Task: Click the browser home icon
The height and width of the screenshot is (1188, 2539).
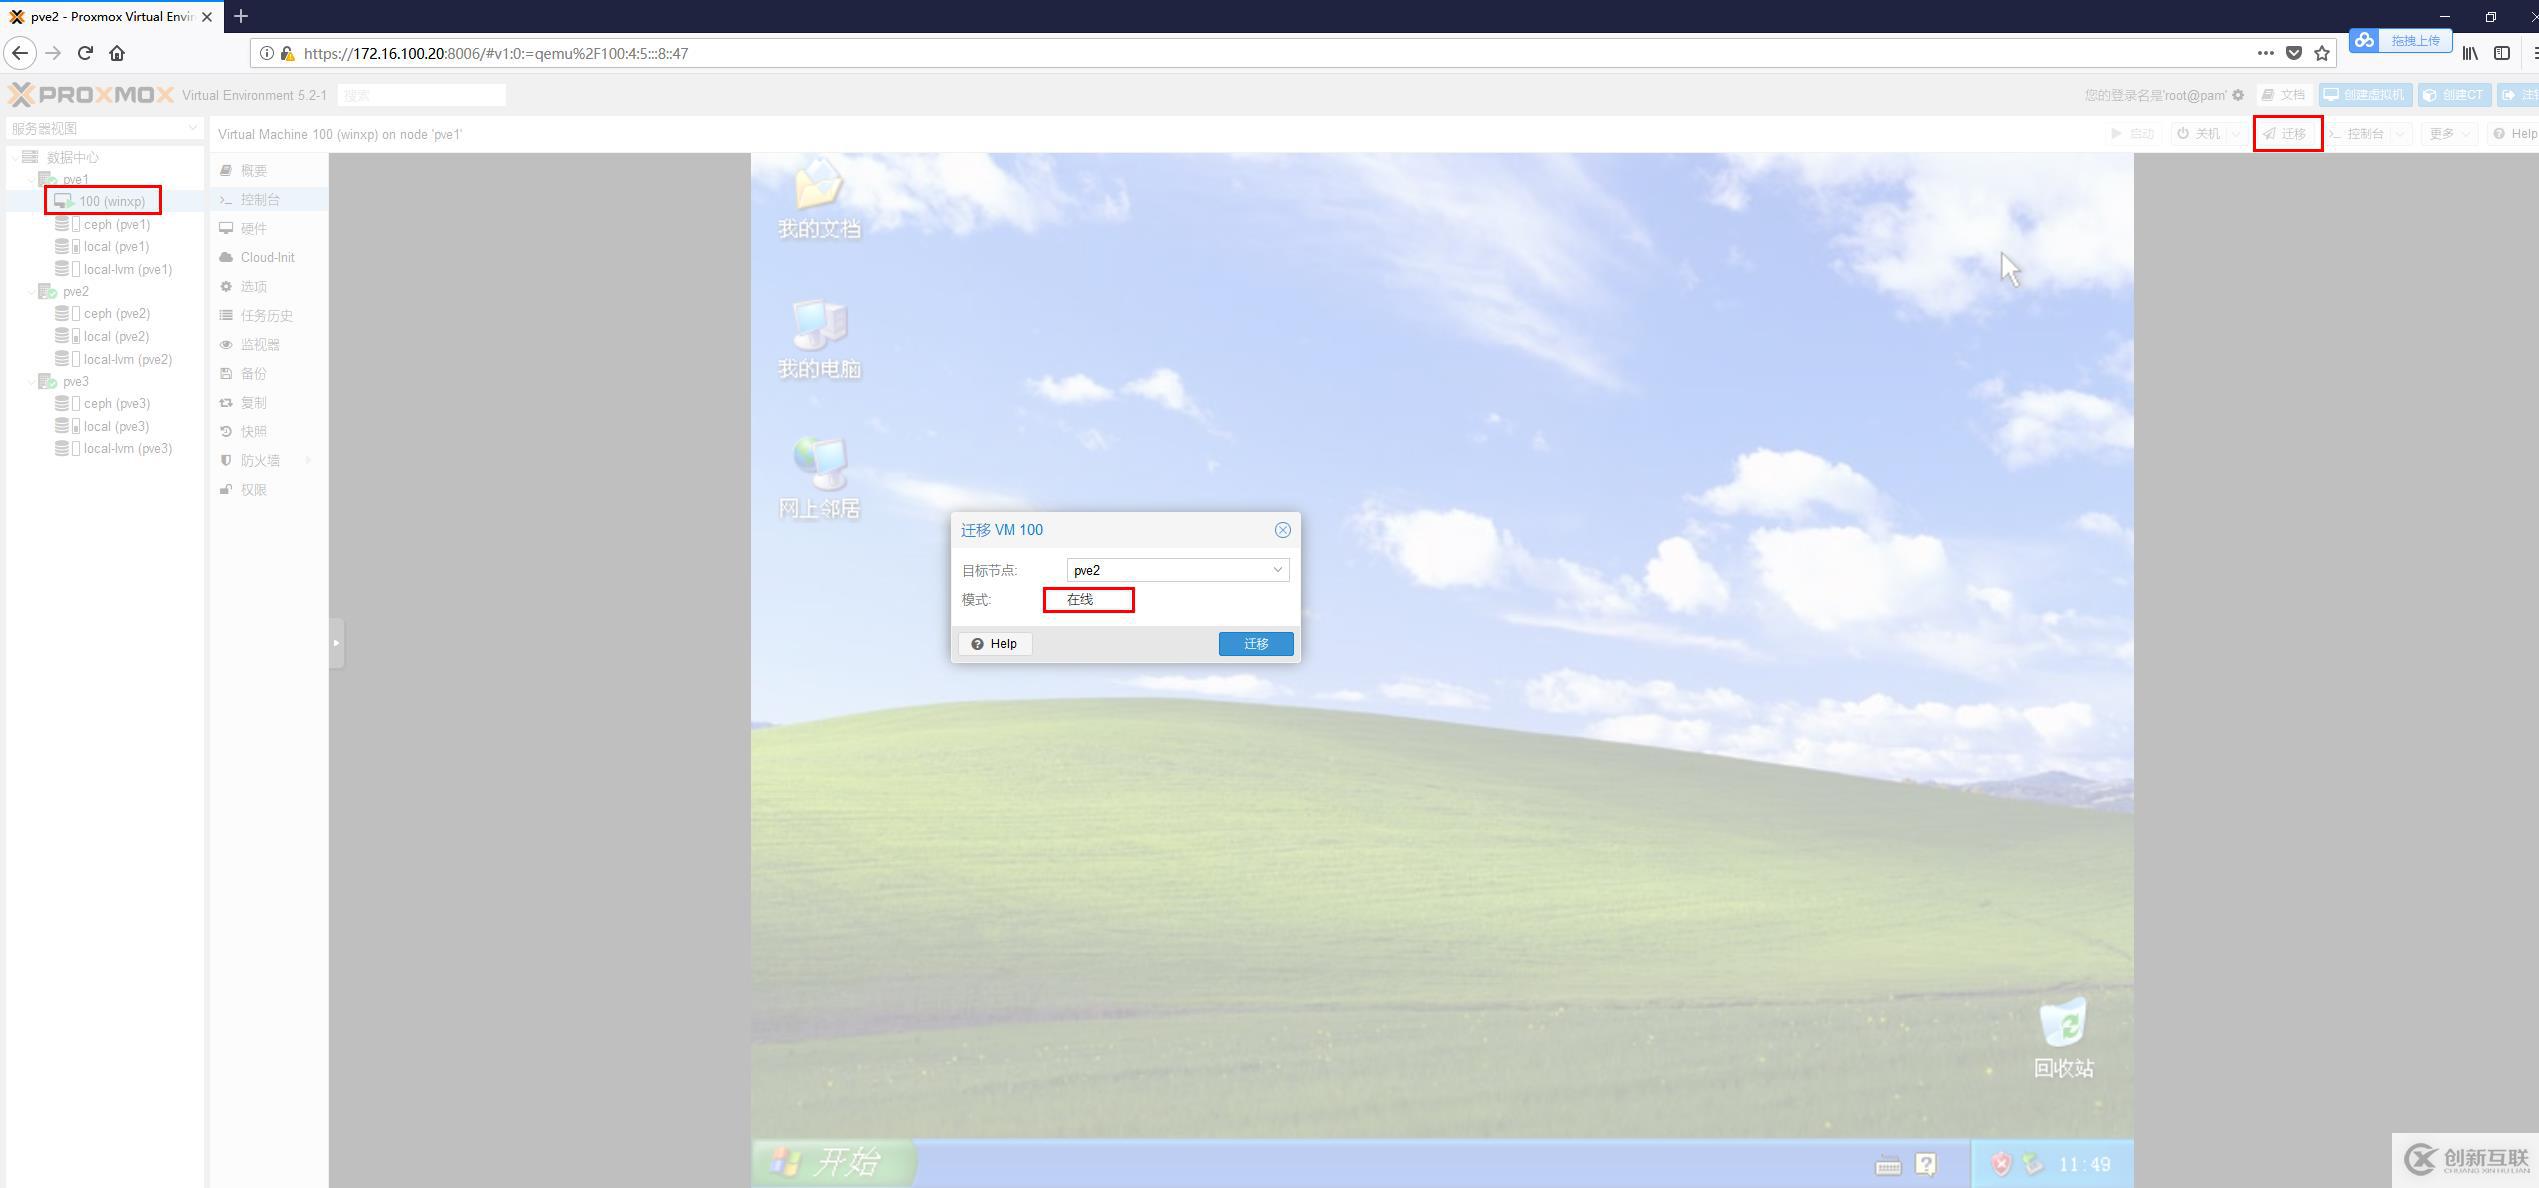Action: click(117, 53)
